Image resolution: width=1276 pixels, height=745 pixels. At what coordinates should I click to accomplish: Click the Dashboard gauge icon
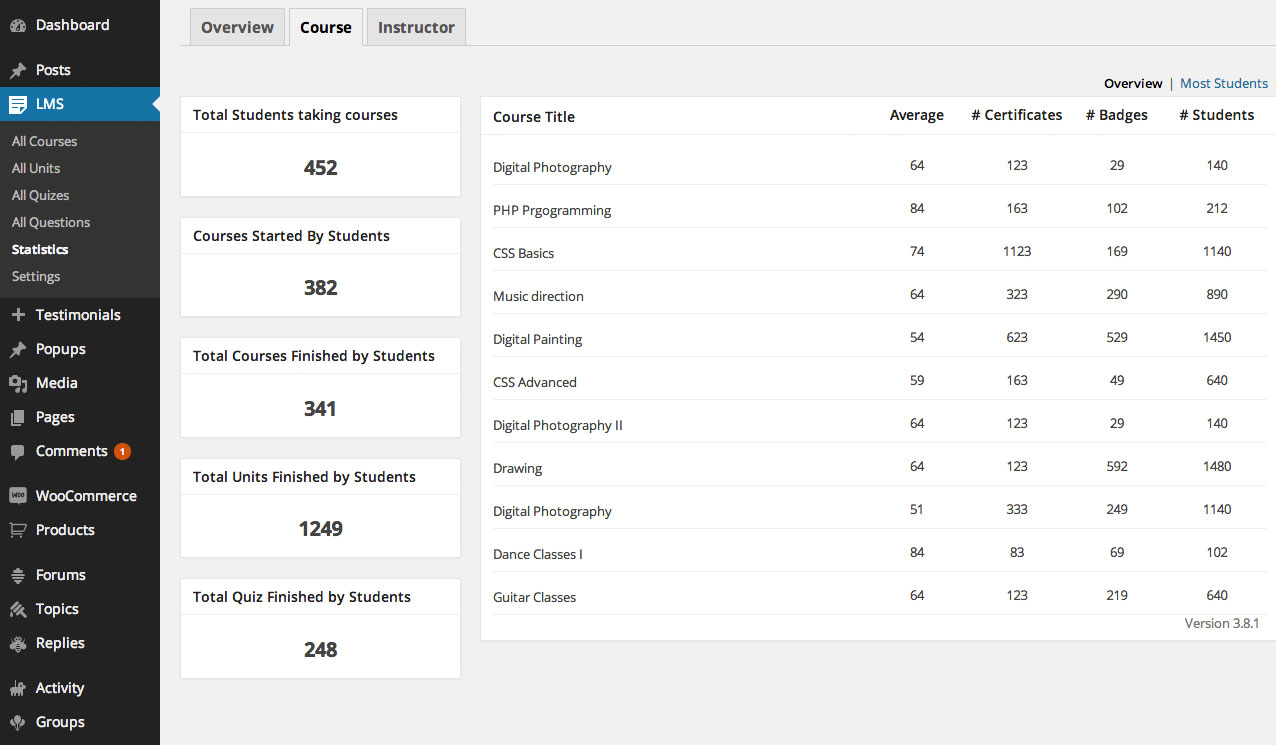click(18, 25)
